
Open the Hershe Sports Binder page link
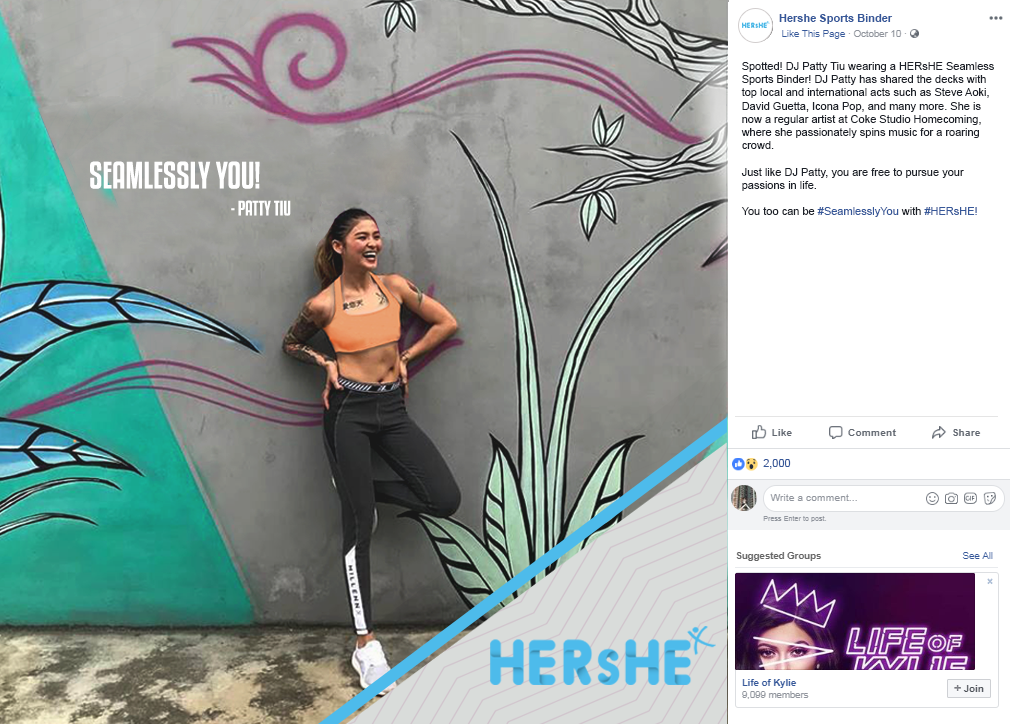[x=835, y=18]
